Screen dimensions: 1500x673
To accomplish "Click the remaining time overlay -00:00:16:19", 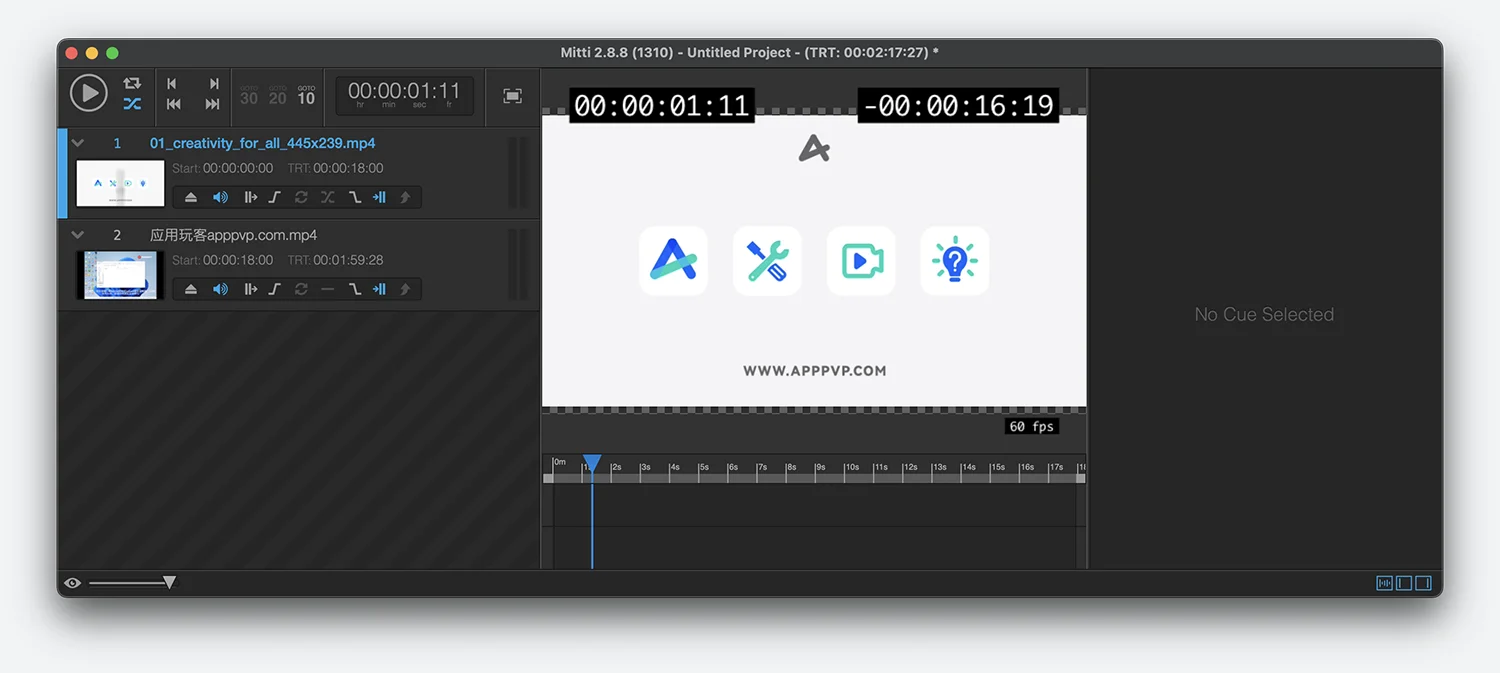I will click(958, 106).
